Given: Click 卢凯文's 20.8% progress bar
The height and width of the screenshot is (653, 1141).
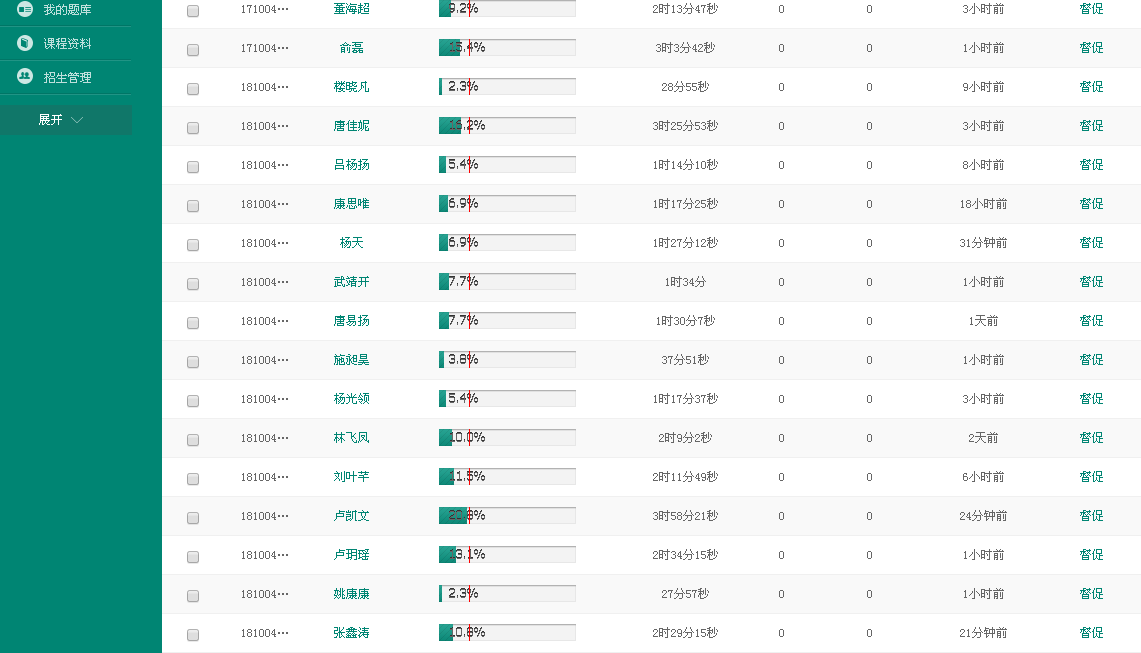Looking at the screenshot, I should (507, 516).
